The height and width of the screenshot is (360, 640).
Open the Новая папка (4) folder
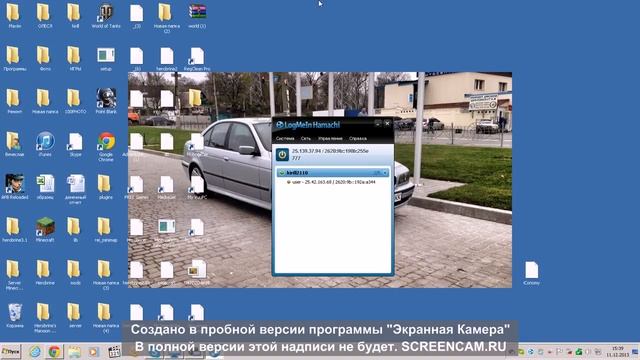tap(106, 318)
